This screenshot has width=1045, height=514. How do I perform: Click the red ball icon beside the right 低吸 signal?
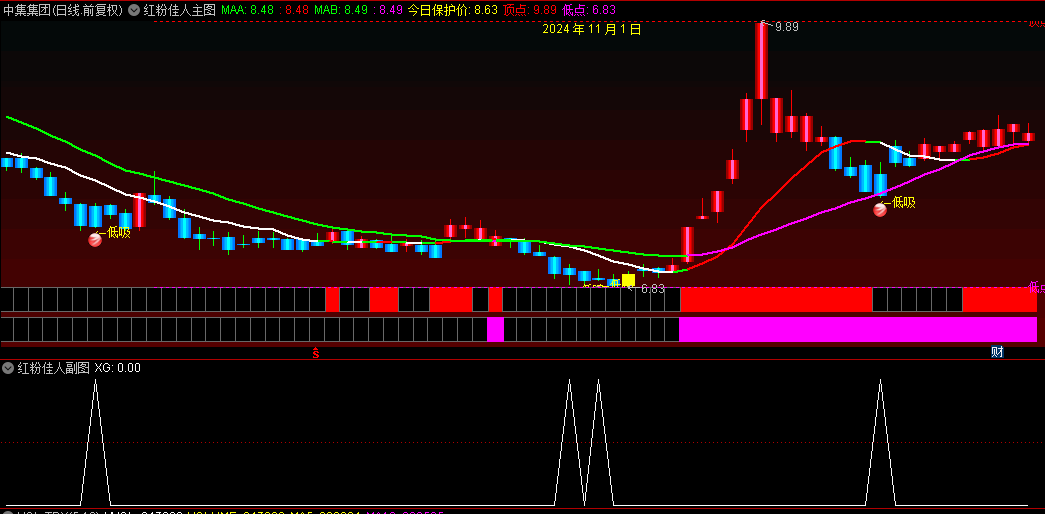(x=880, y=209)
